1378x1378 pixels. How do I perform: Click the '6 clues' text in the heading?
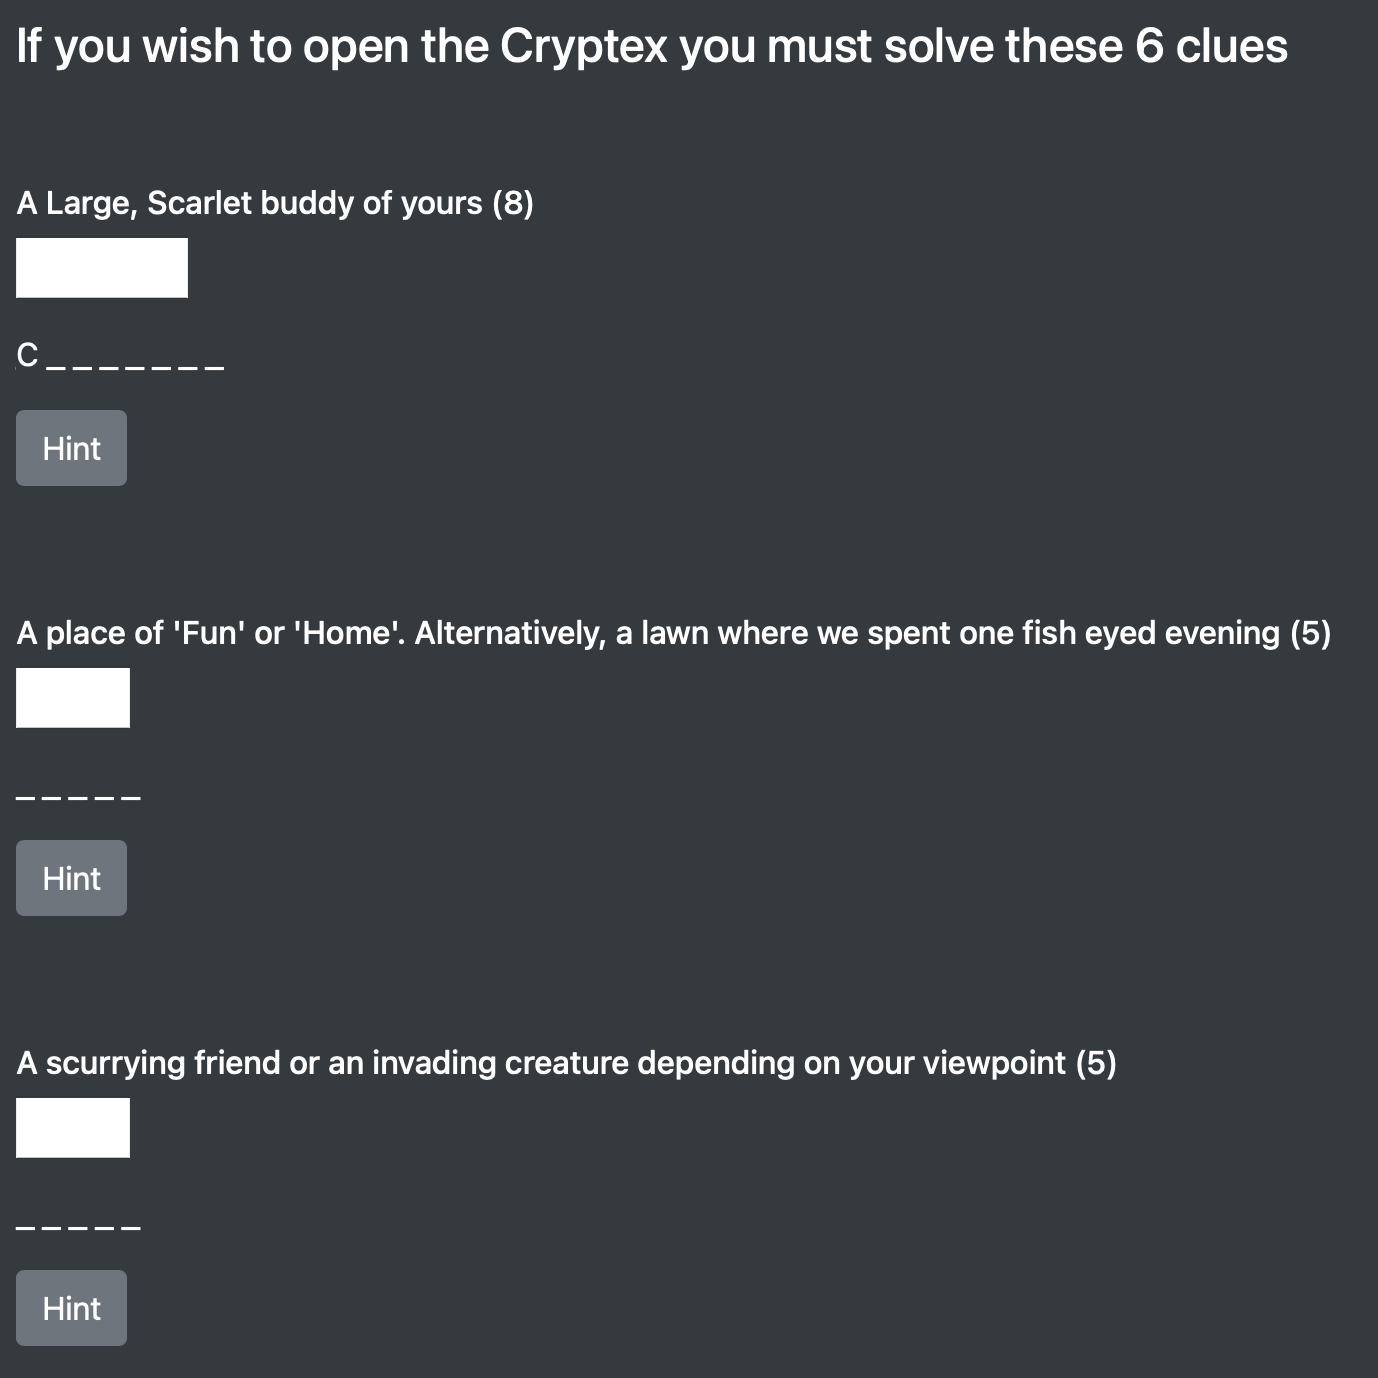[x=1211, y=47]
